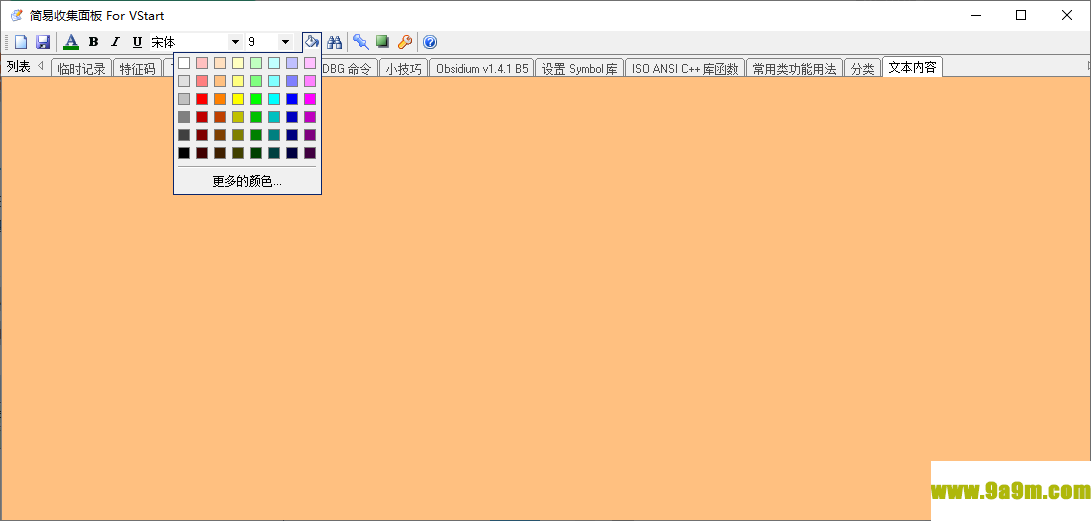Select the 小技巧 tab
The width and height of the screenshot is (1091, 521).
point(404,69)
